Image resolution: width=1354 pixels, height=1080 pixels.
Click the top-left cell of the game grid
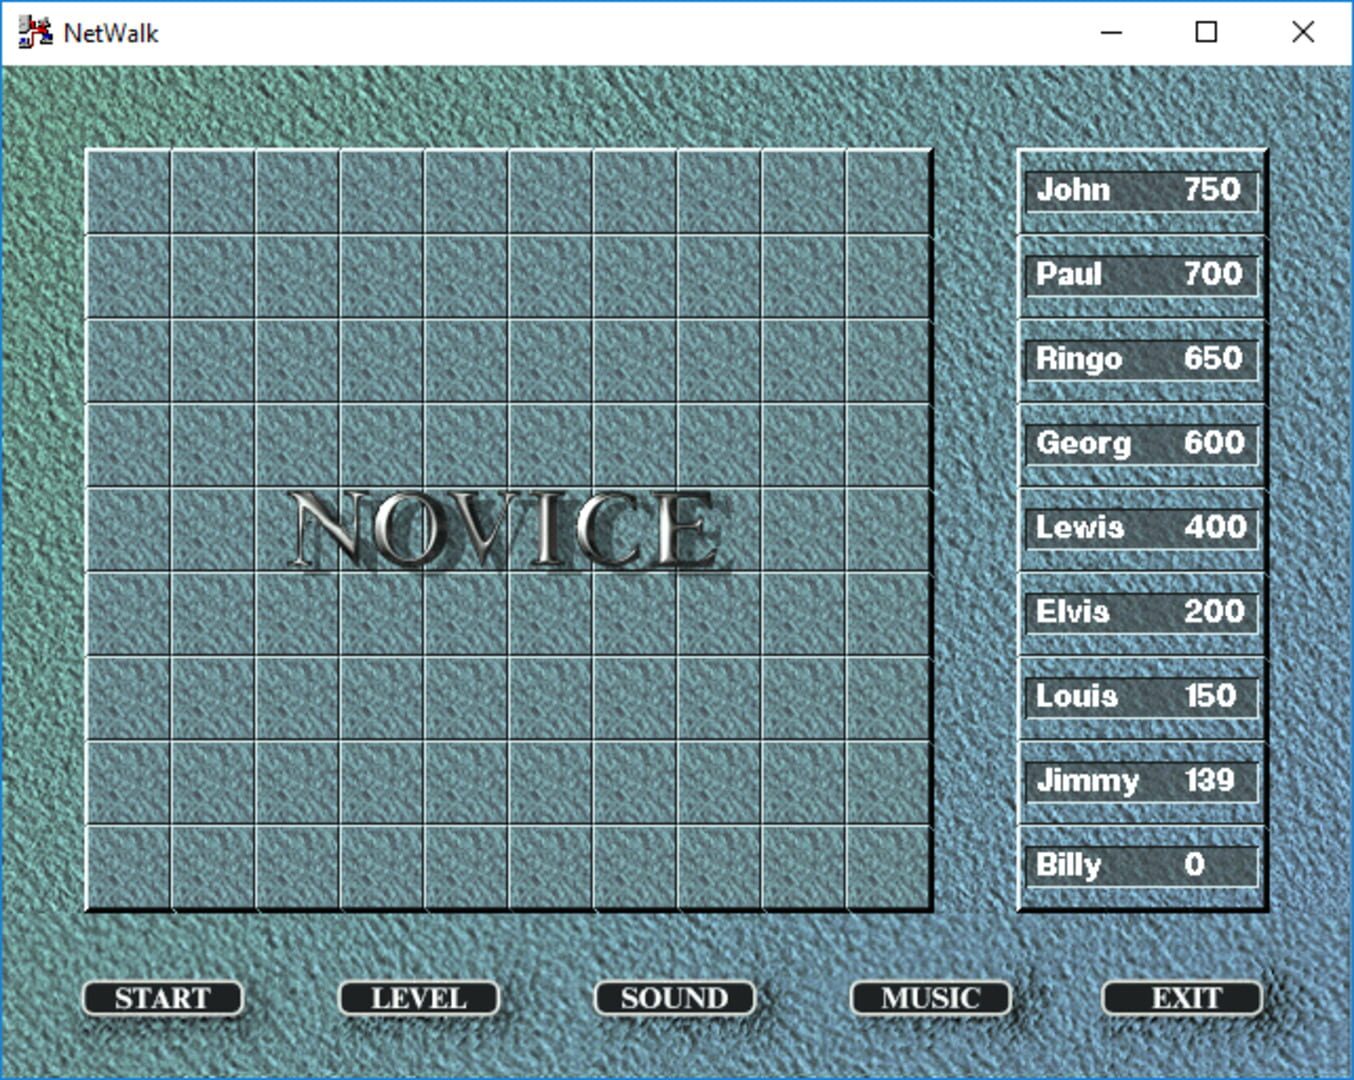130,190
